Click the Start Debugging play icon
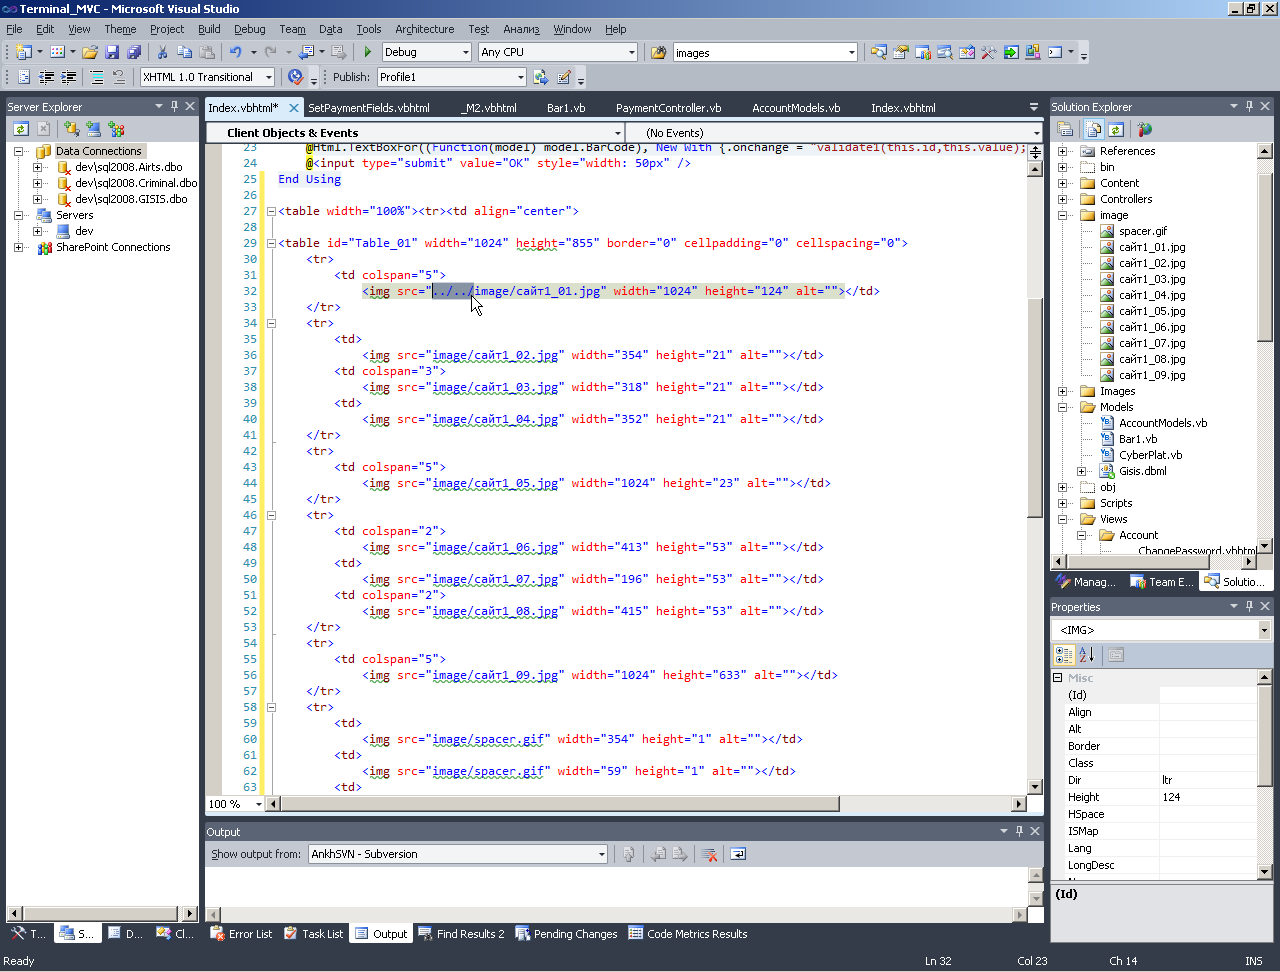Viewport: 1280px width, 972px height. point(368,52)
